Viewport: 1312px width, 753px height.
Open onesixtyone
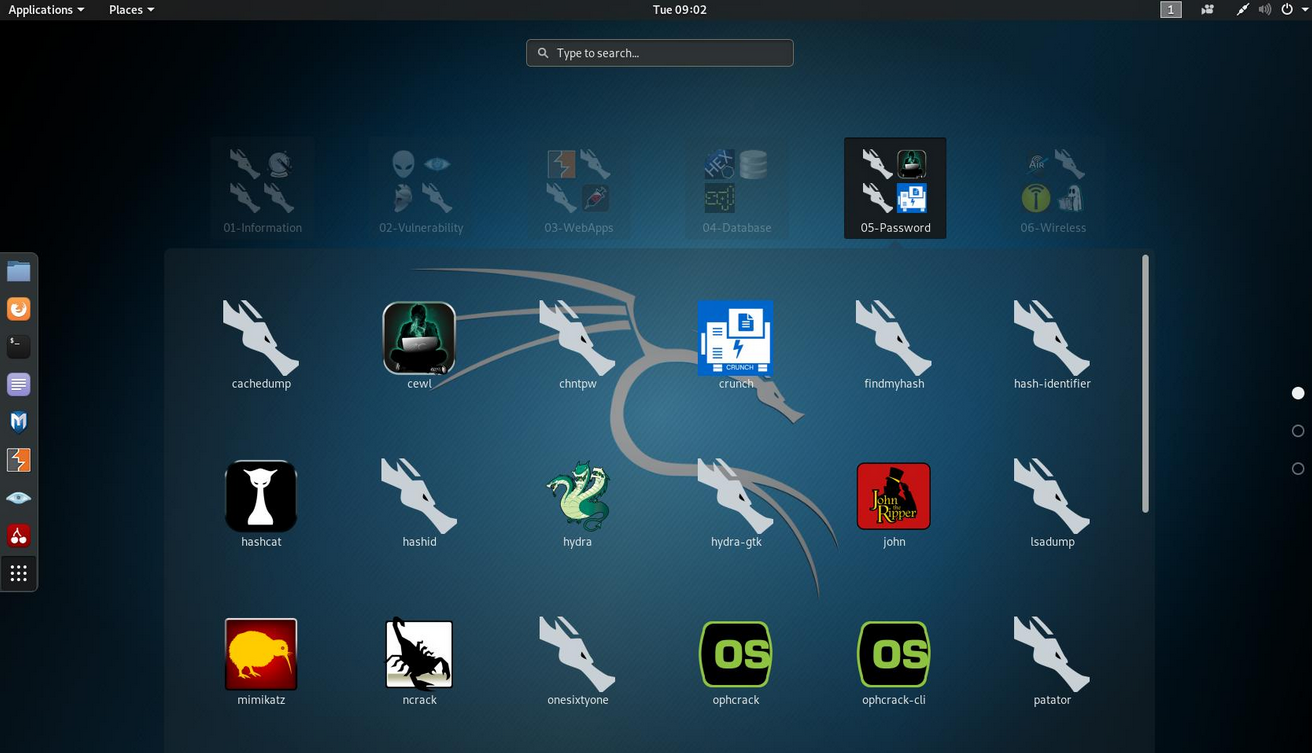coord(577,662)
